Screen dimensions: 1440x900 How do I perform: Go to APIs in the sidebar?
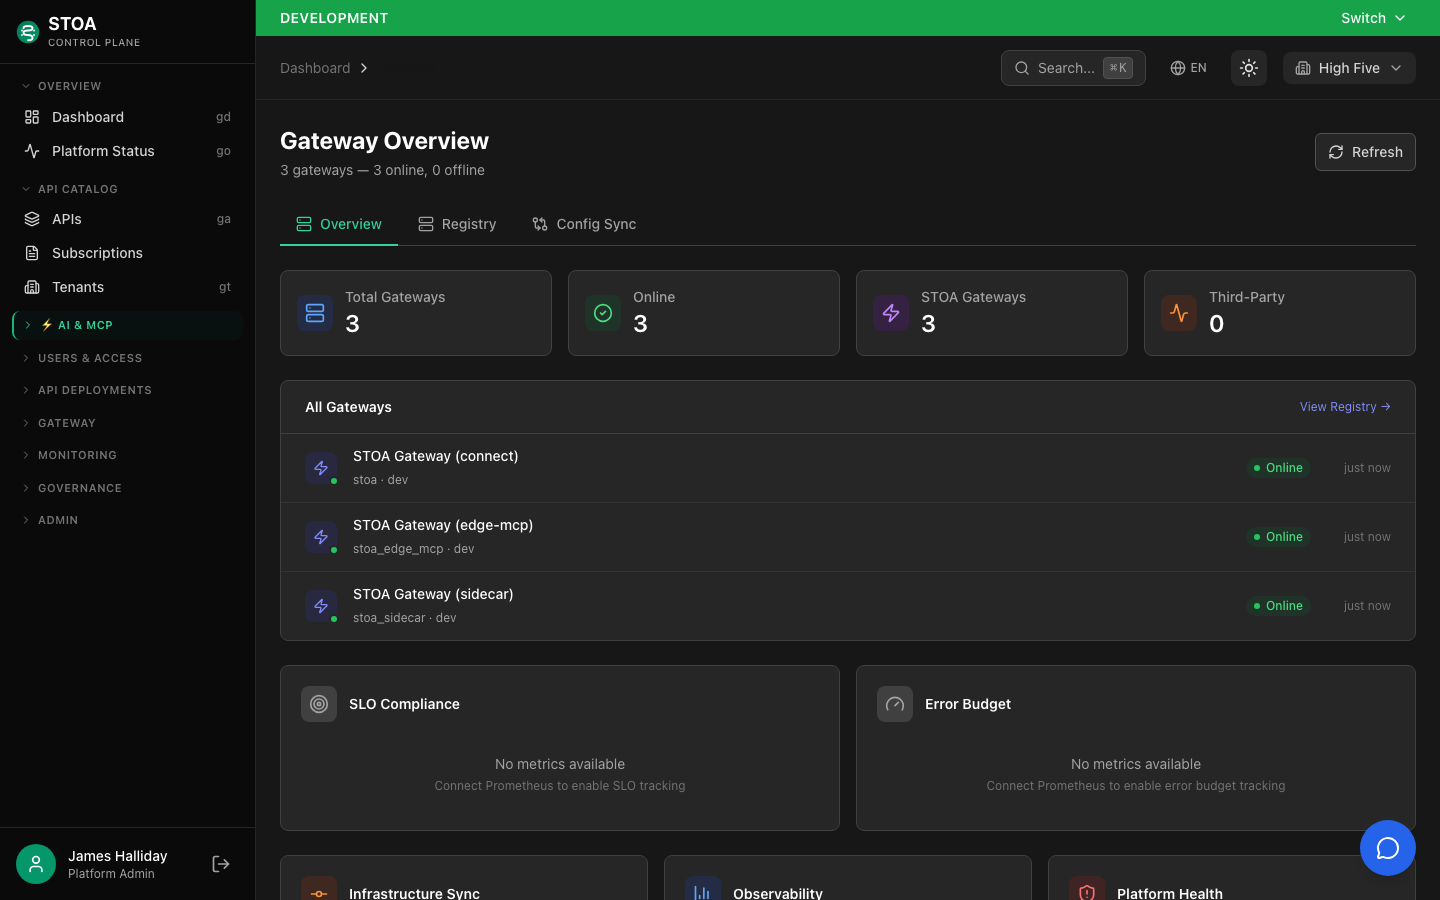[x=127, y=219]
